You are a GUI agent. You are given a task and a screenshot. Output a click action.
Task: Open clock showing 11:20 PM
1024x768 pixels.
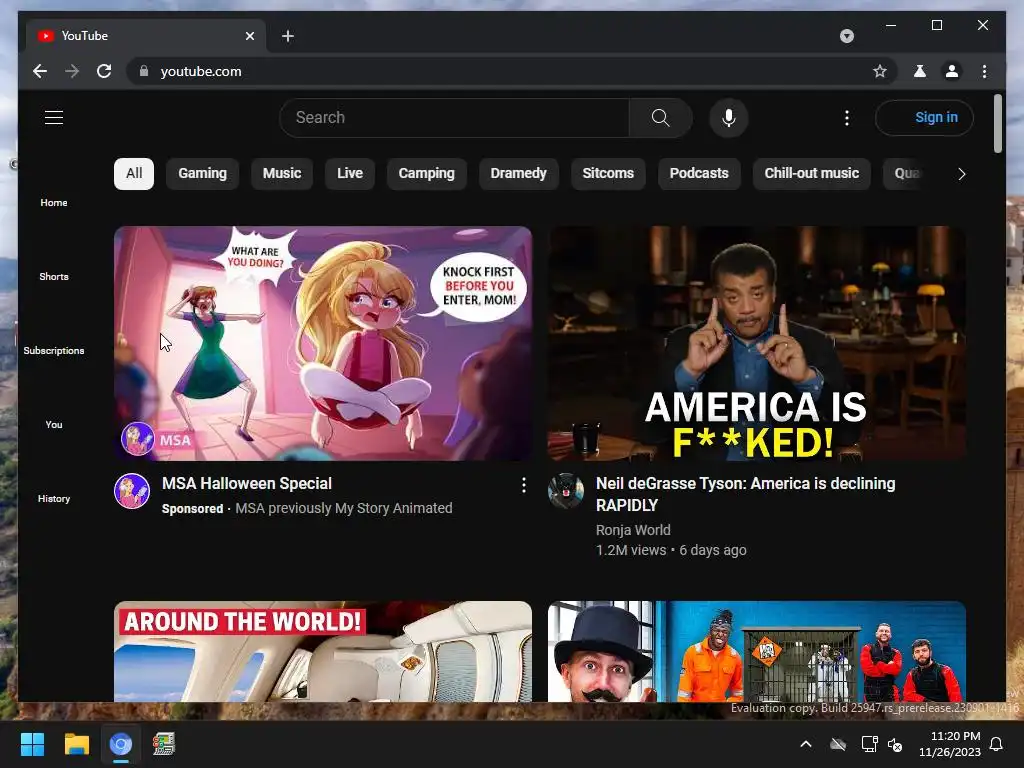(x=950, y=744)
